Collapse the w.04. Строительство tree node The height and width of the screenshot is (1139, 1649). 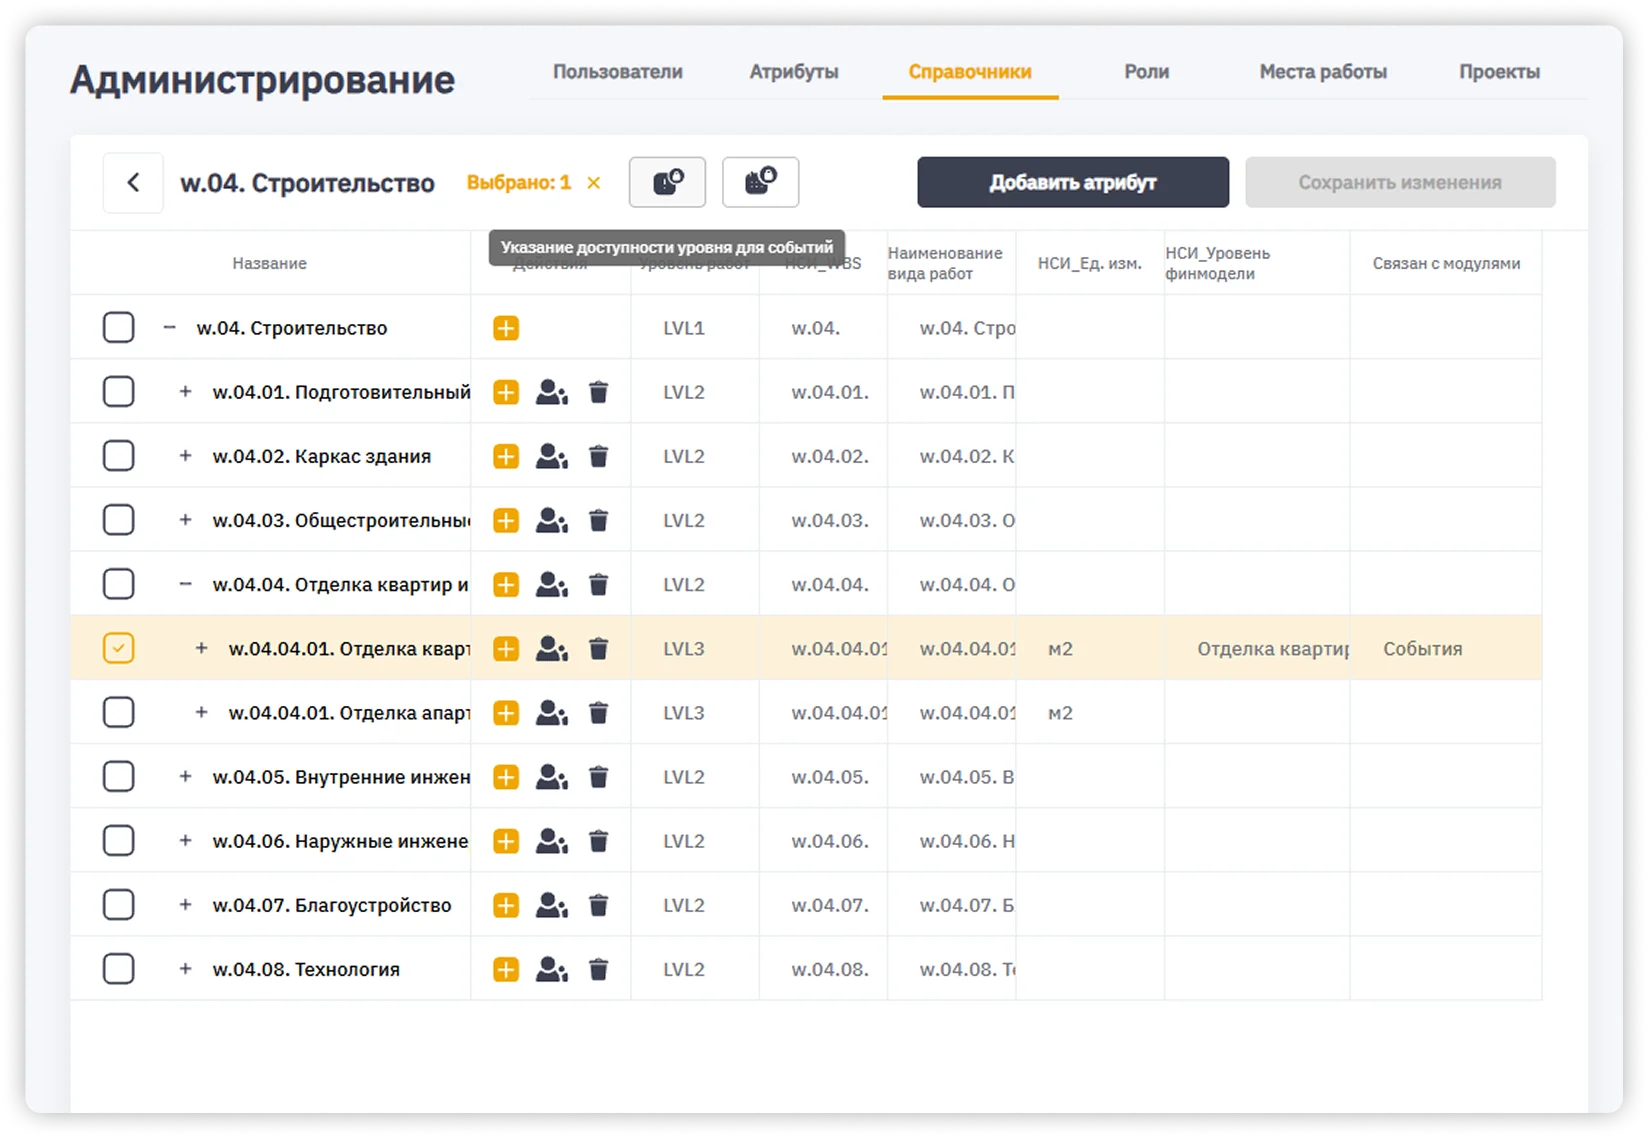169,328
